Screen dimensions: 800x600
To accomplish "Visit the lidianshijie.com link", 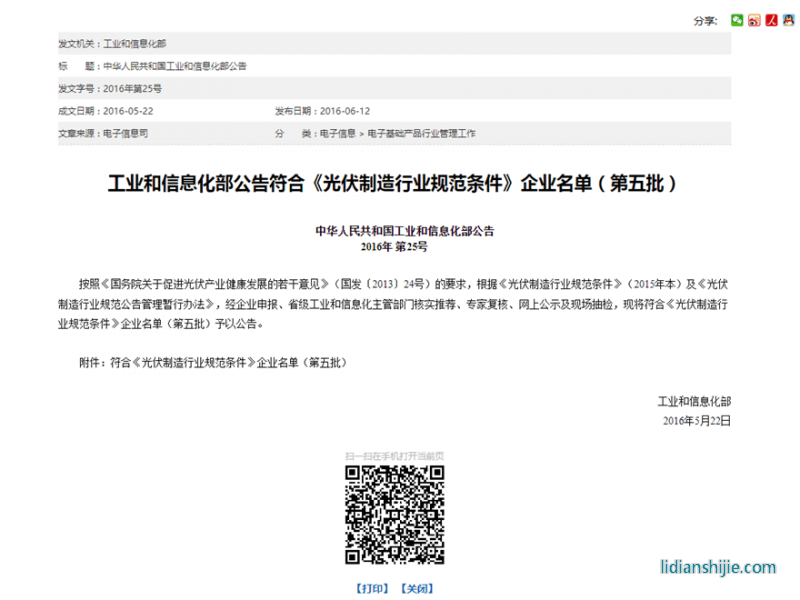I will pyautogui.click(x=718, y=566).
